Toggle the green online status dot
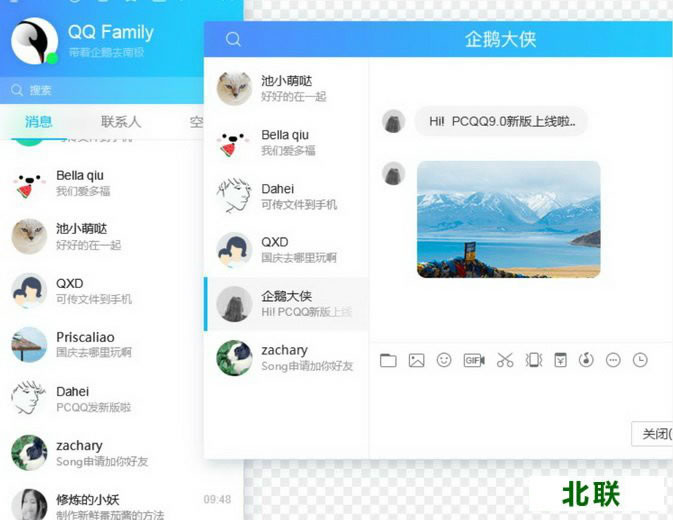 (x=52, y=58)
